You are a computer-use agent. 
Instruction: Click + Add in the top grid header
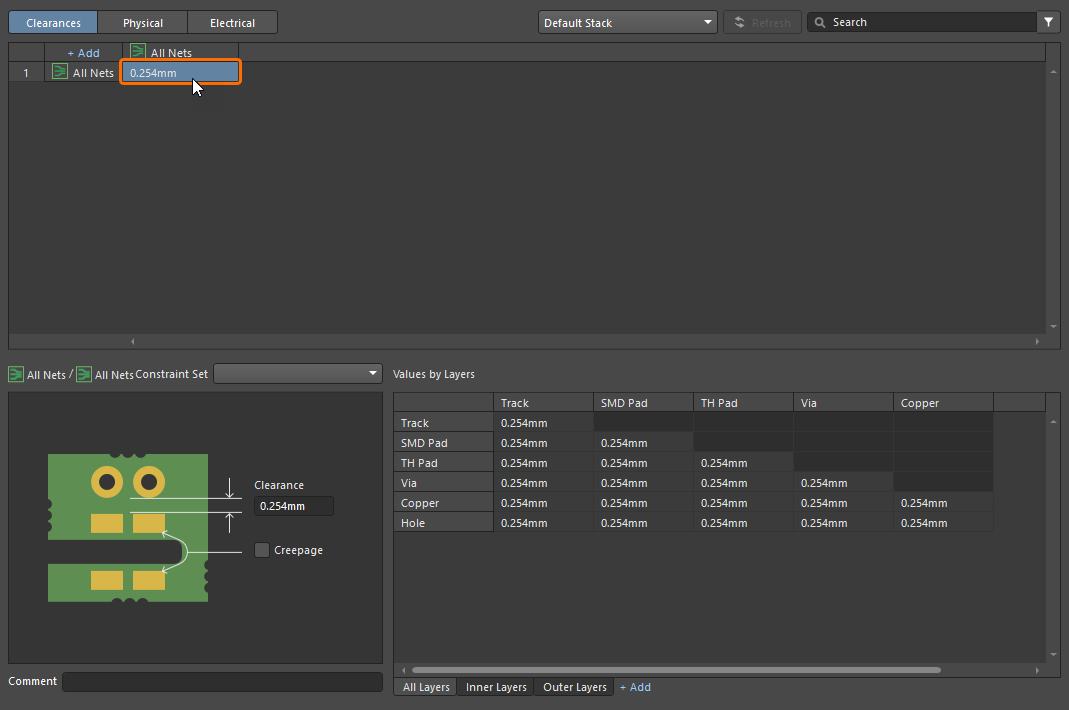83,52
